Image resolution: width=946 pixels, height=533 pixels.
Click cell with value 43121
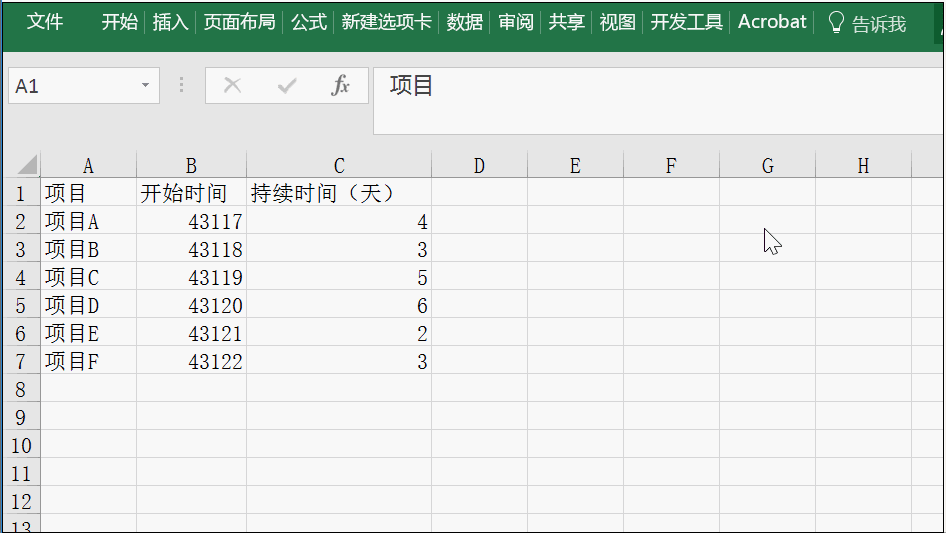(x=191, y=333)
